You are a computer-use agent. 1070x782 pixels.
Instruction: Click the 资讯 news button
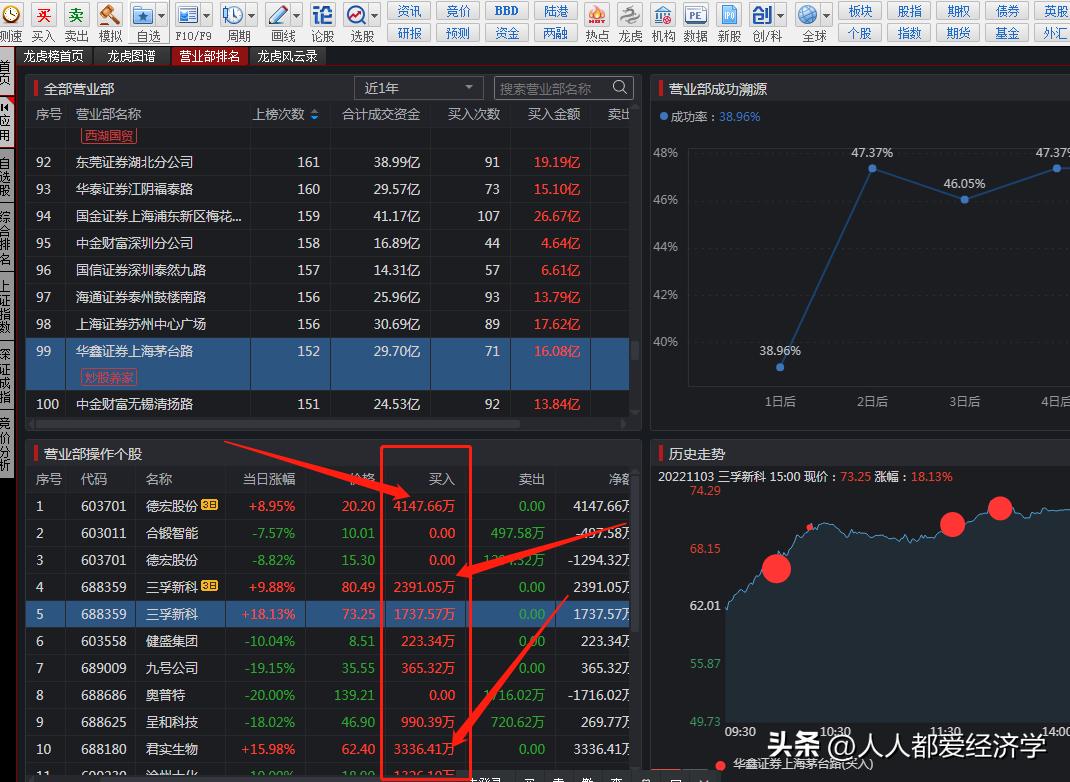click(x=409, y=11)
